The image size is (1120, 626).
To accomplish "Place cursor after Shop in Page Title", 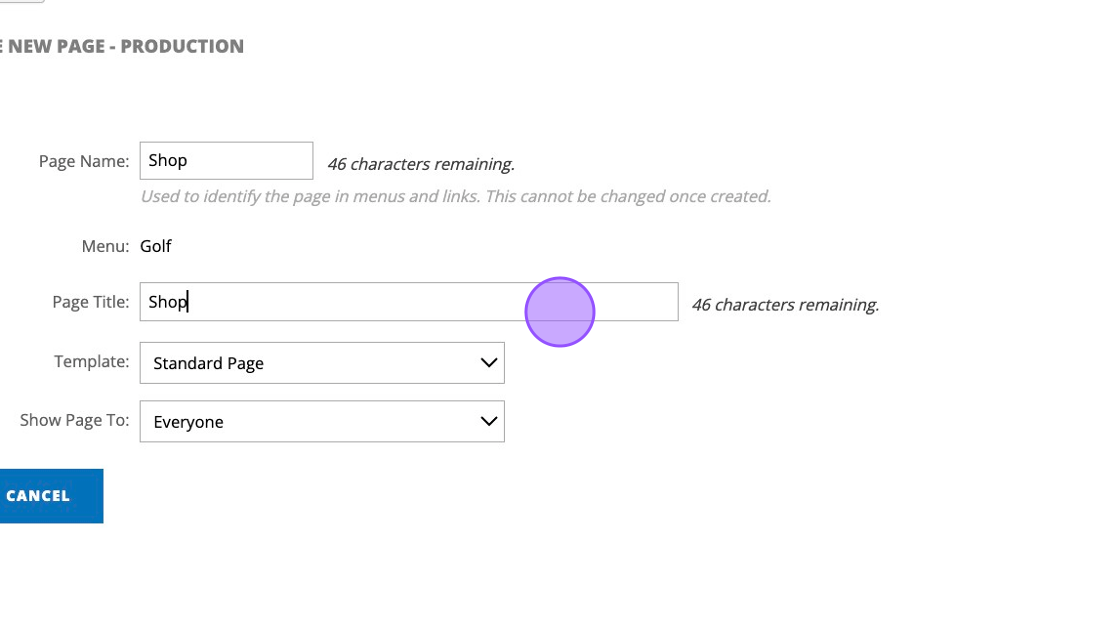I will pos(189,302).
